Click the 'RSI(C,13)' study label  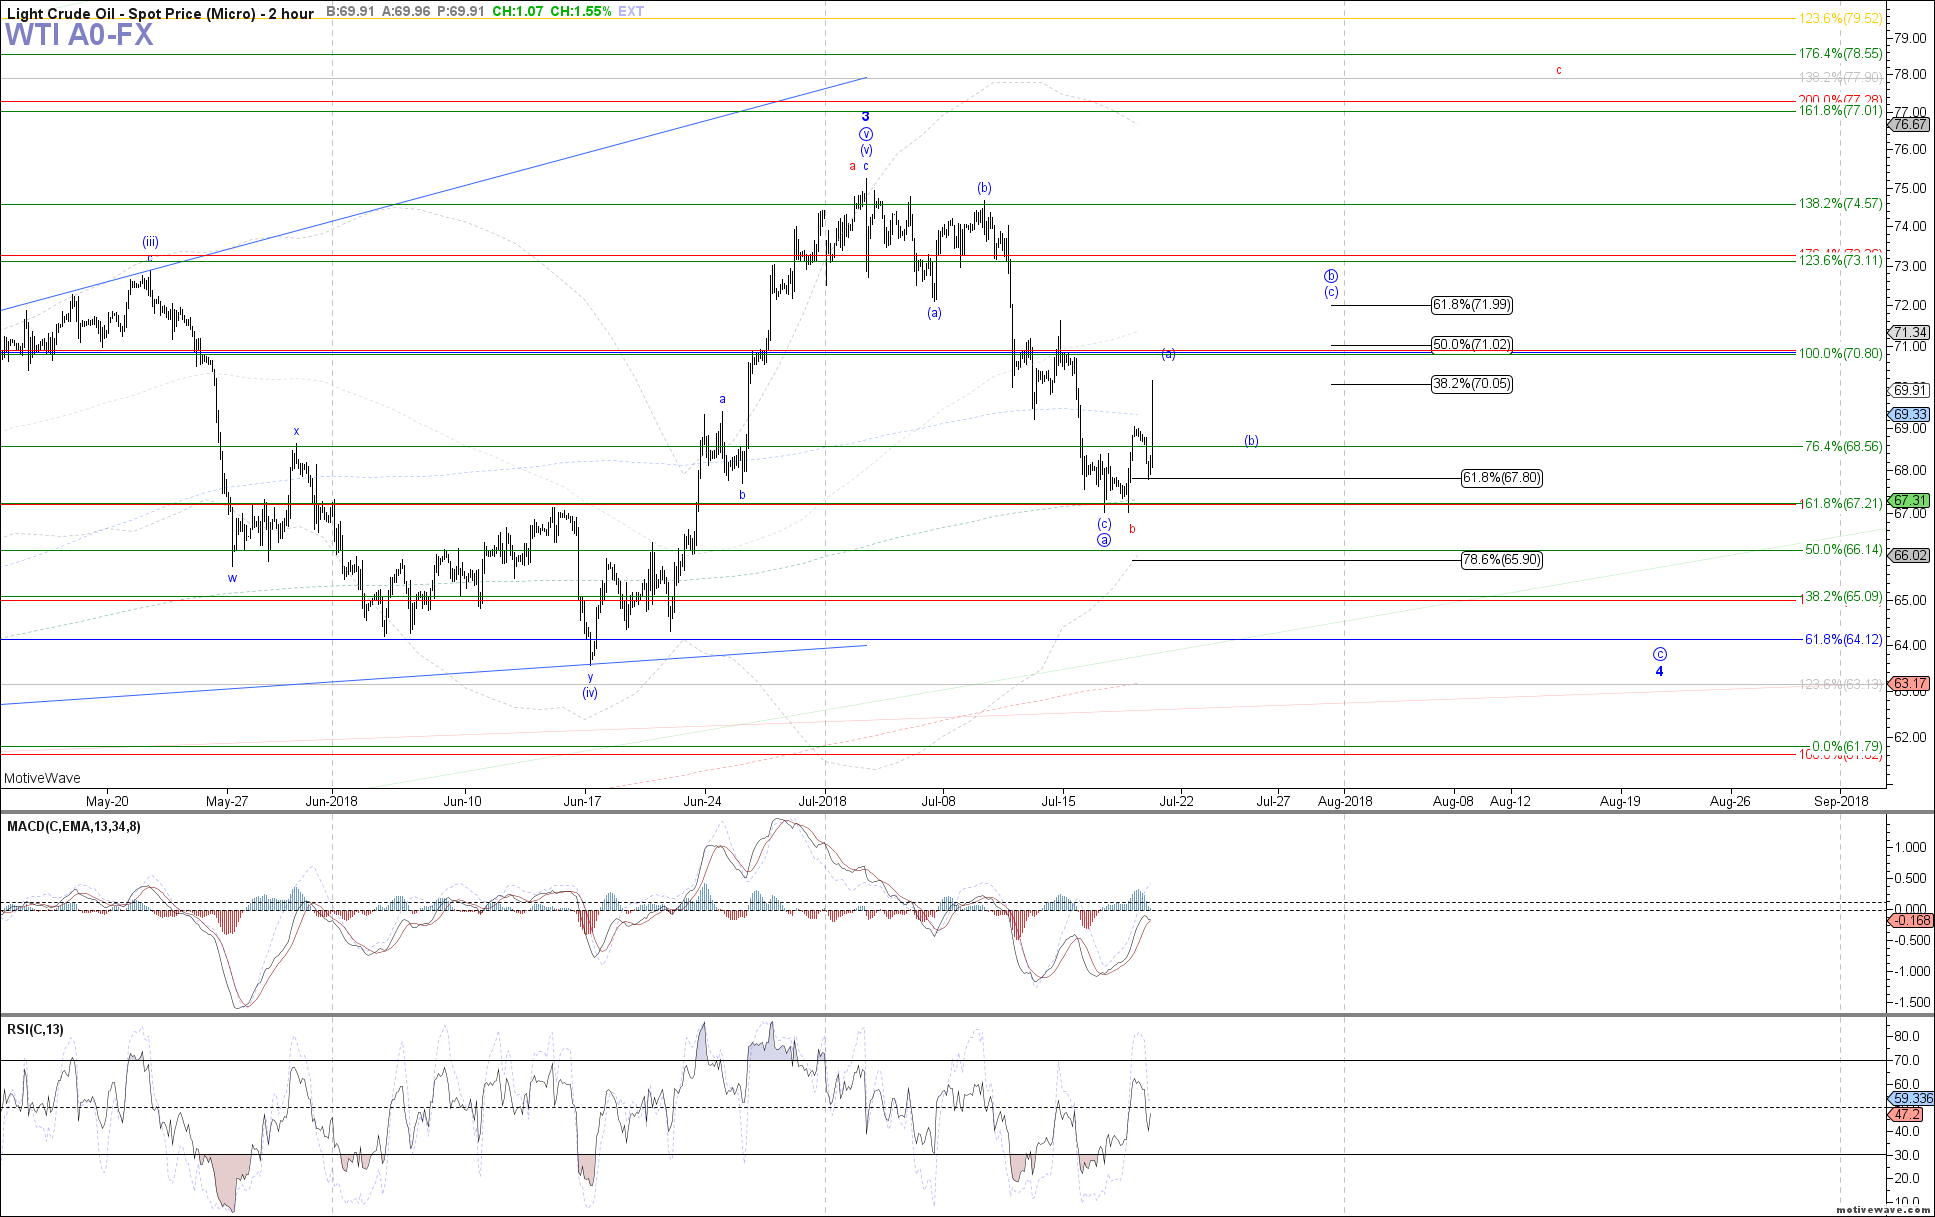click(35, 1030)
